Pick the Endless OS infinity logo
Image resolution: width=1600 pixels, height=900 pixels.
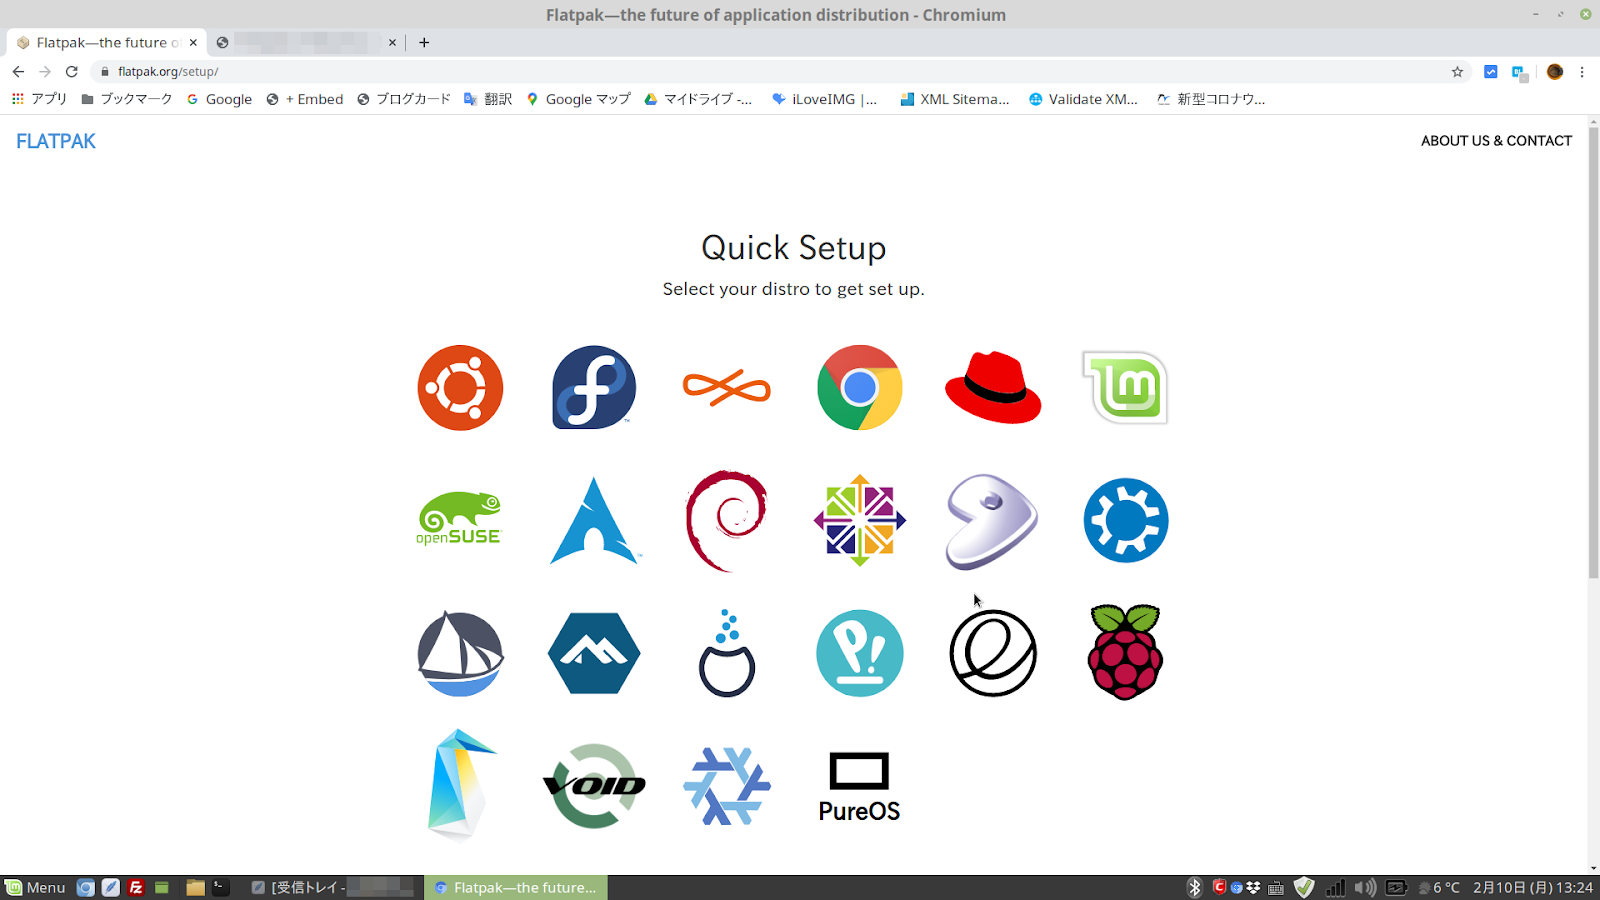[x=727, y=388]
